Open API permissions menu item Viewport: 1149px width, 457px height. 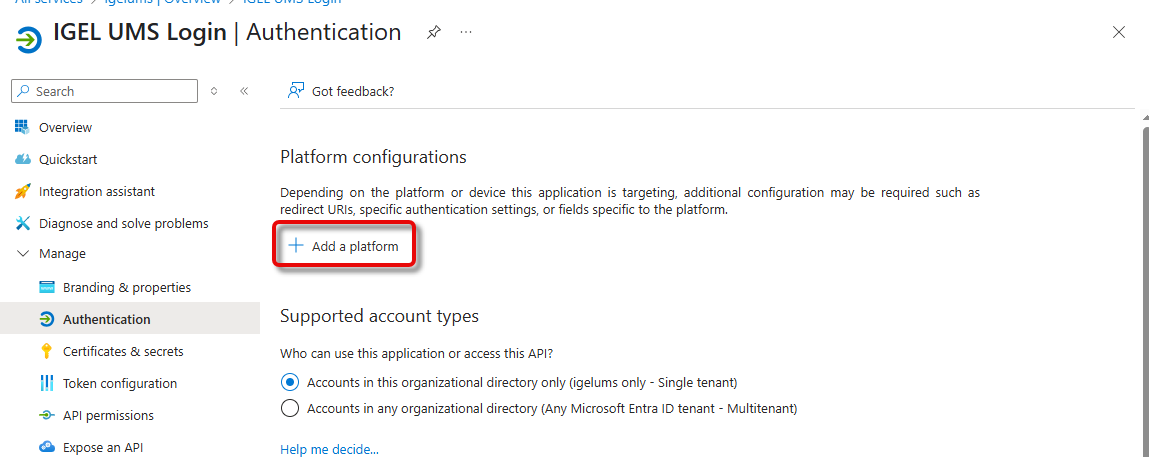point(108,415)
